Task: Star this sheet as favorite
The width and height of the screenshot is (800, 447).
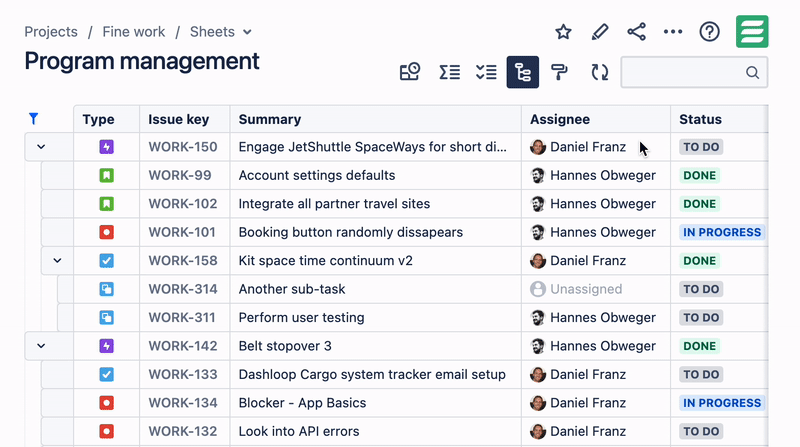Action: tap(563, 32)
